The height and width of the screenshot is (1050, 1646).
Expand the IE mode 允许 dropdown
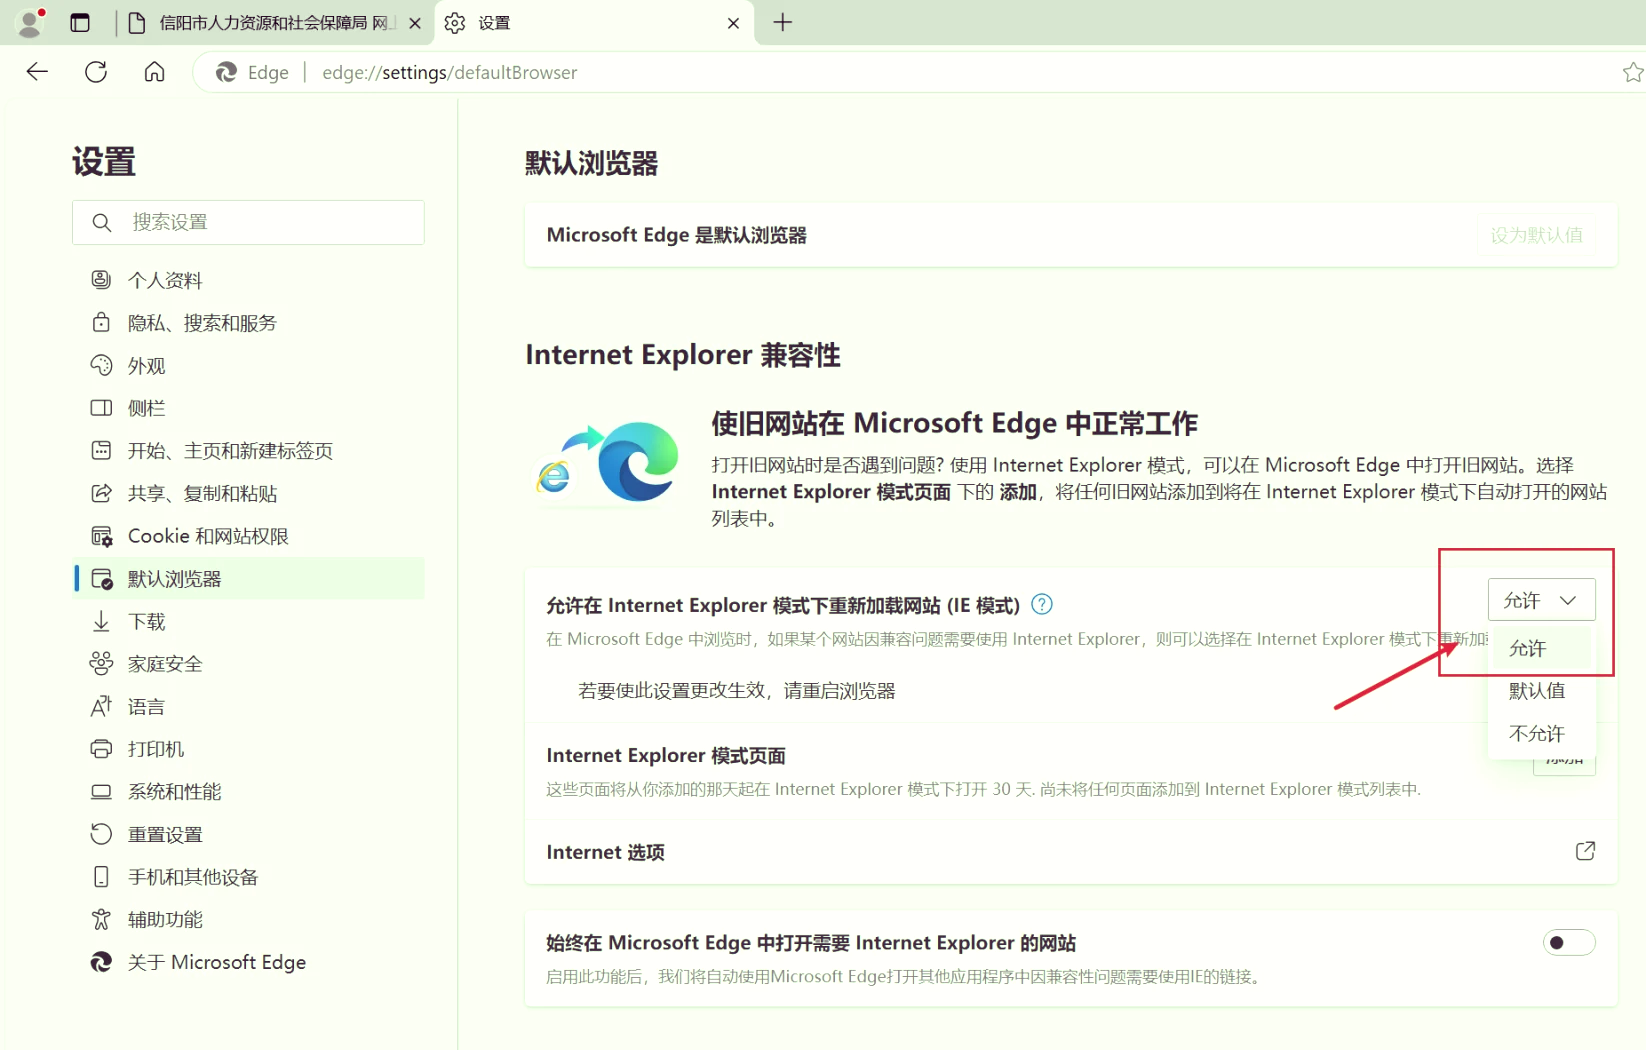(1541, 600)
